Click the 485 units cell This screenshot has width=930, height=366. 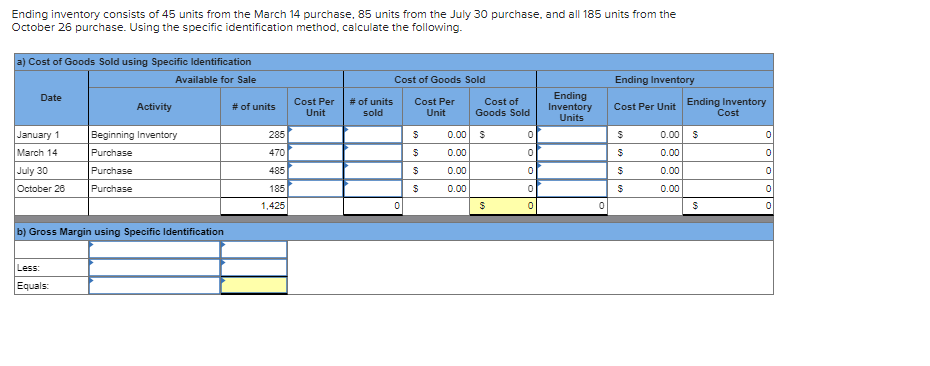coord(254,170)
